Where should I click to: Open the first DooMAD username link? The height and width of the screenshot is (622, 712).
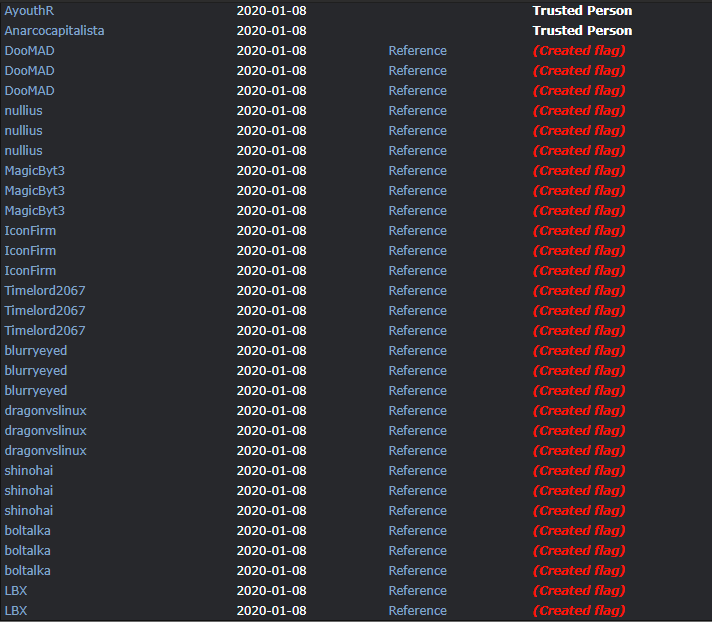pos(30,51)
